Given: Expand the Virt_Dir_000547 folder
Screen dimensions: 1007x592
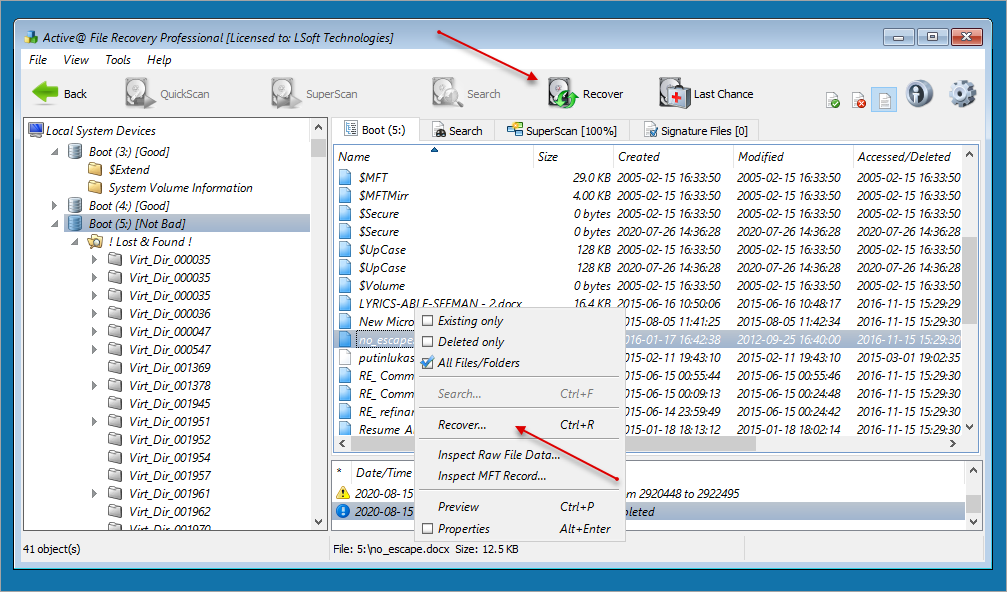Looking at the screenshot, I should (94, 349).
